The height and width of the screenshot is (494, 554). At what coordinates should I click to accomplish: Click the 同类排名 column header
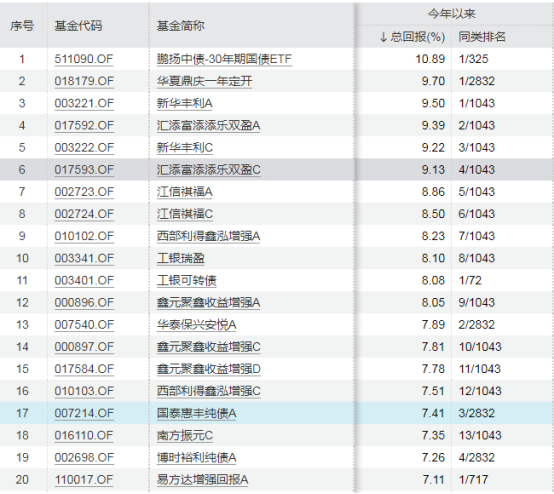click(482, 37)
